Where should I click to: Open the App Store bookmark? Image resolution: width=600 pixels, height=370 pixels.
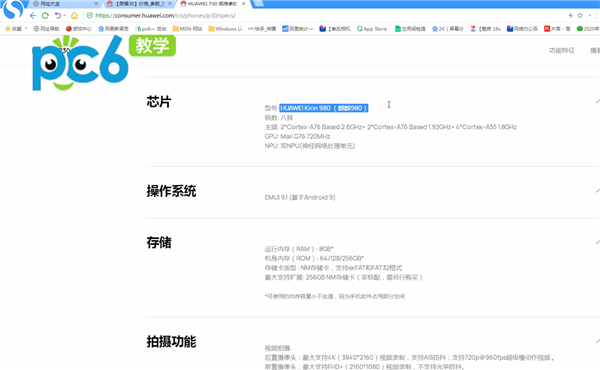372,29
